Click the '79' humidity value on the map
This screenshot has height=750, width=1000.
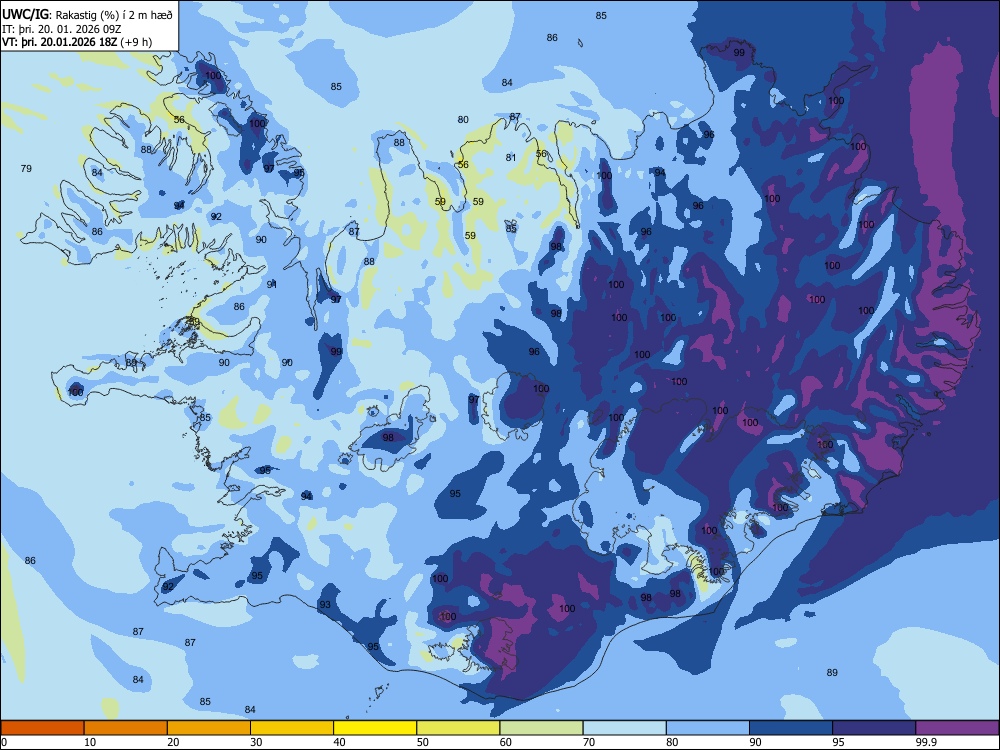[26, 168]
